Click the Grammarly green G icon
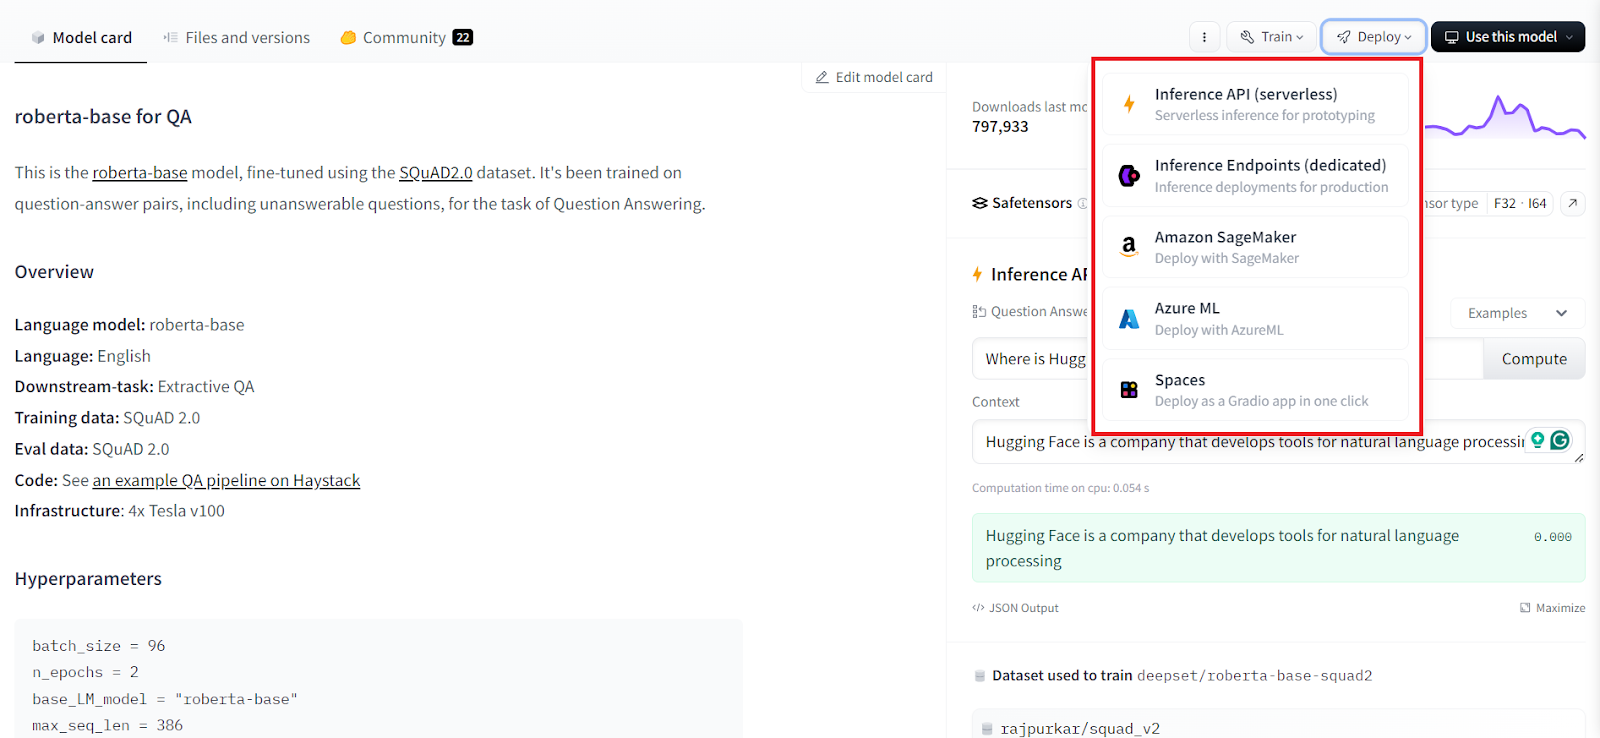This screenshot has width=1600, height=738. [x=1560, y=440]
